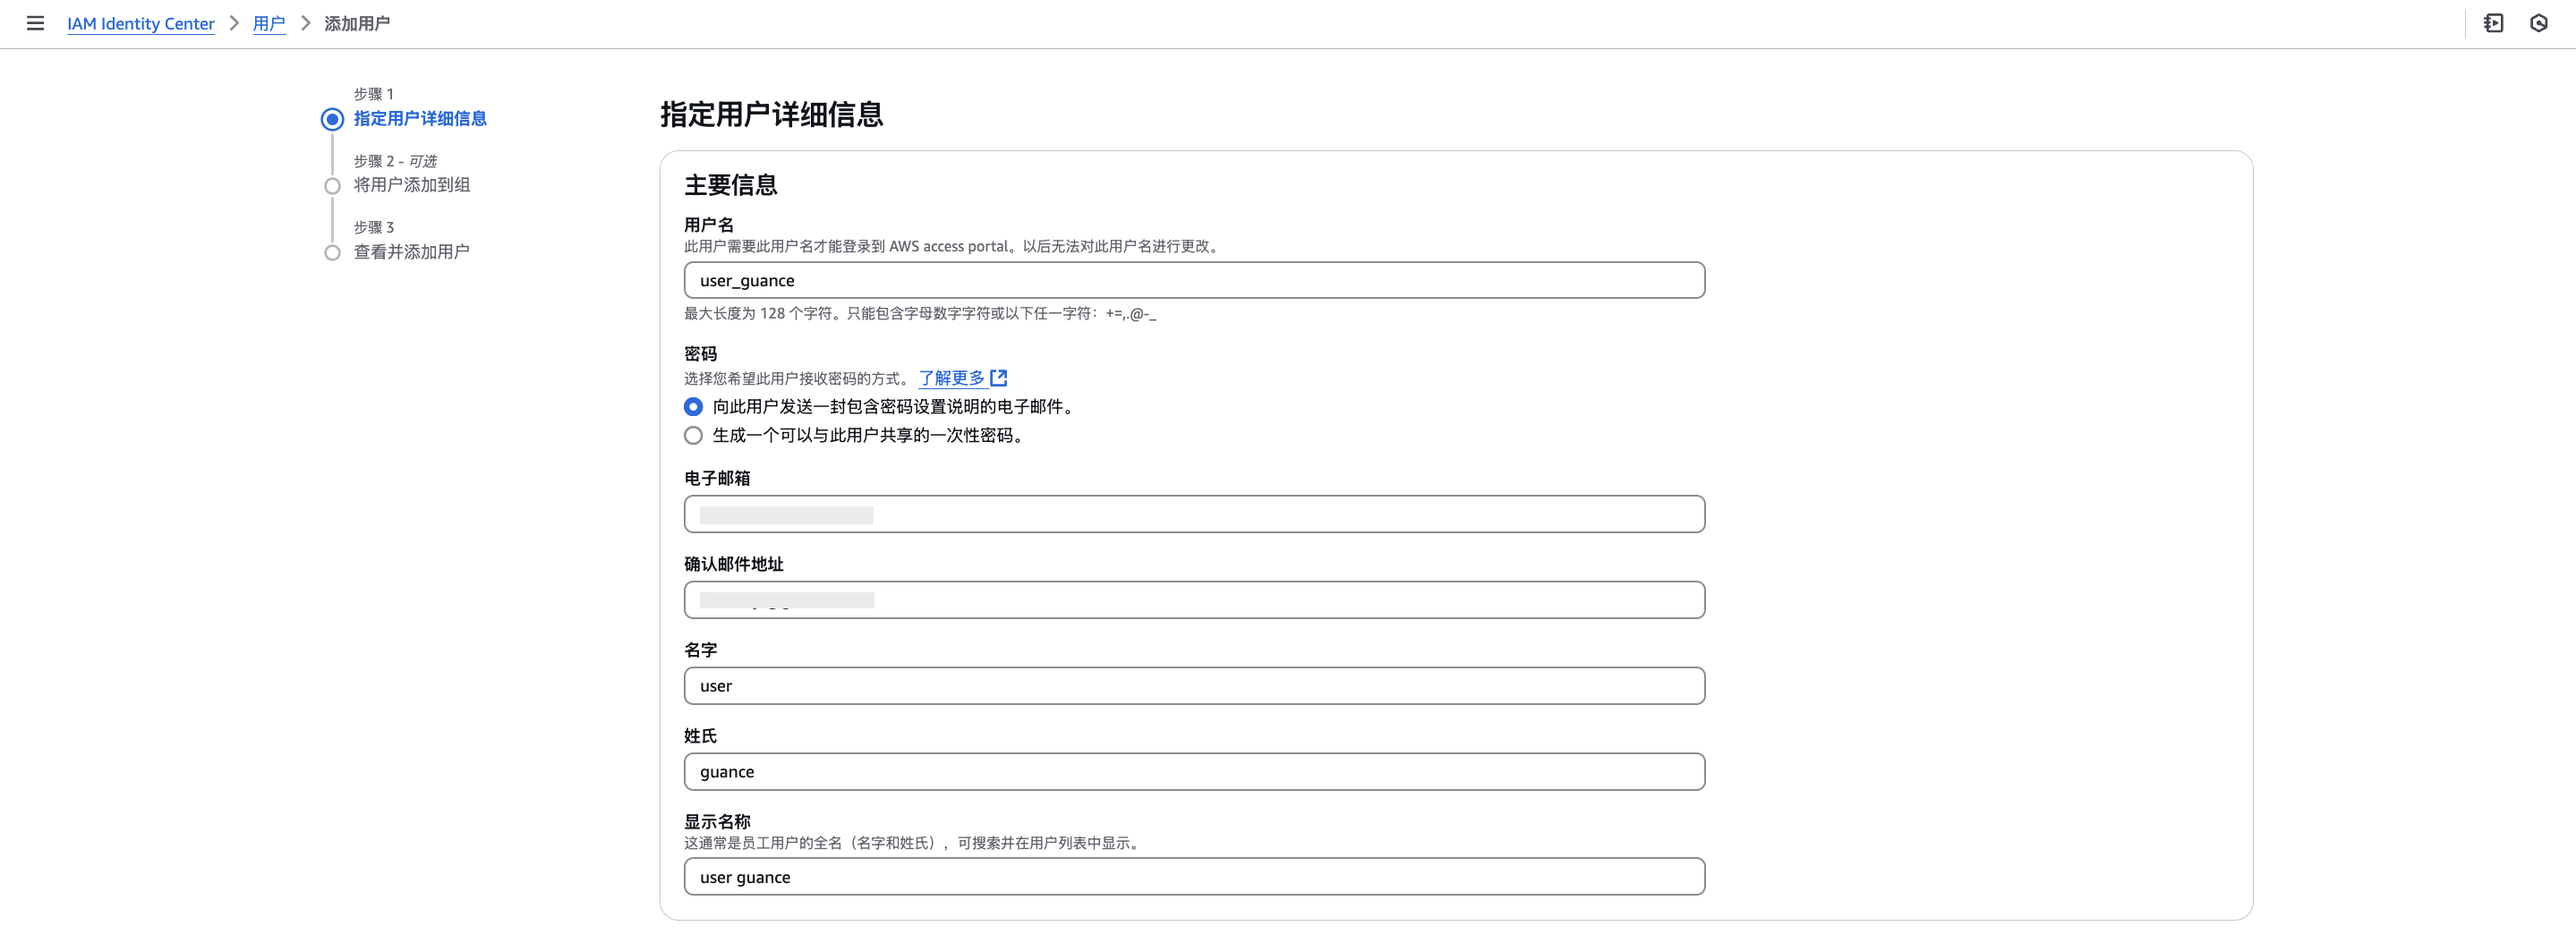This screenshot has height=943, width=2576.
Task: Click the 名字 field containing user
Action: 1194,687
